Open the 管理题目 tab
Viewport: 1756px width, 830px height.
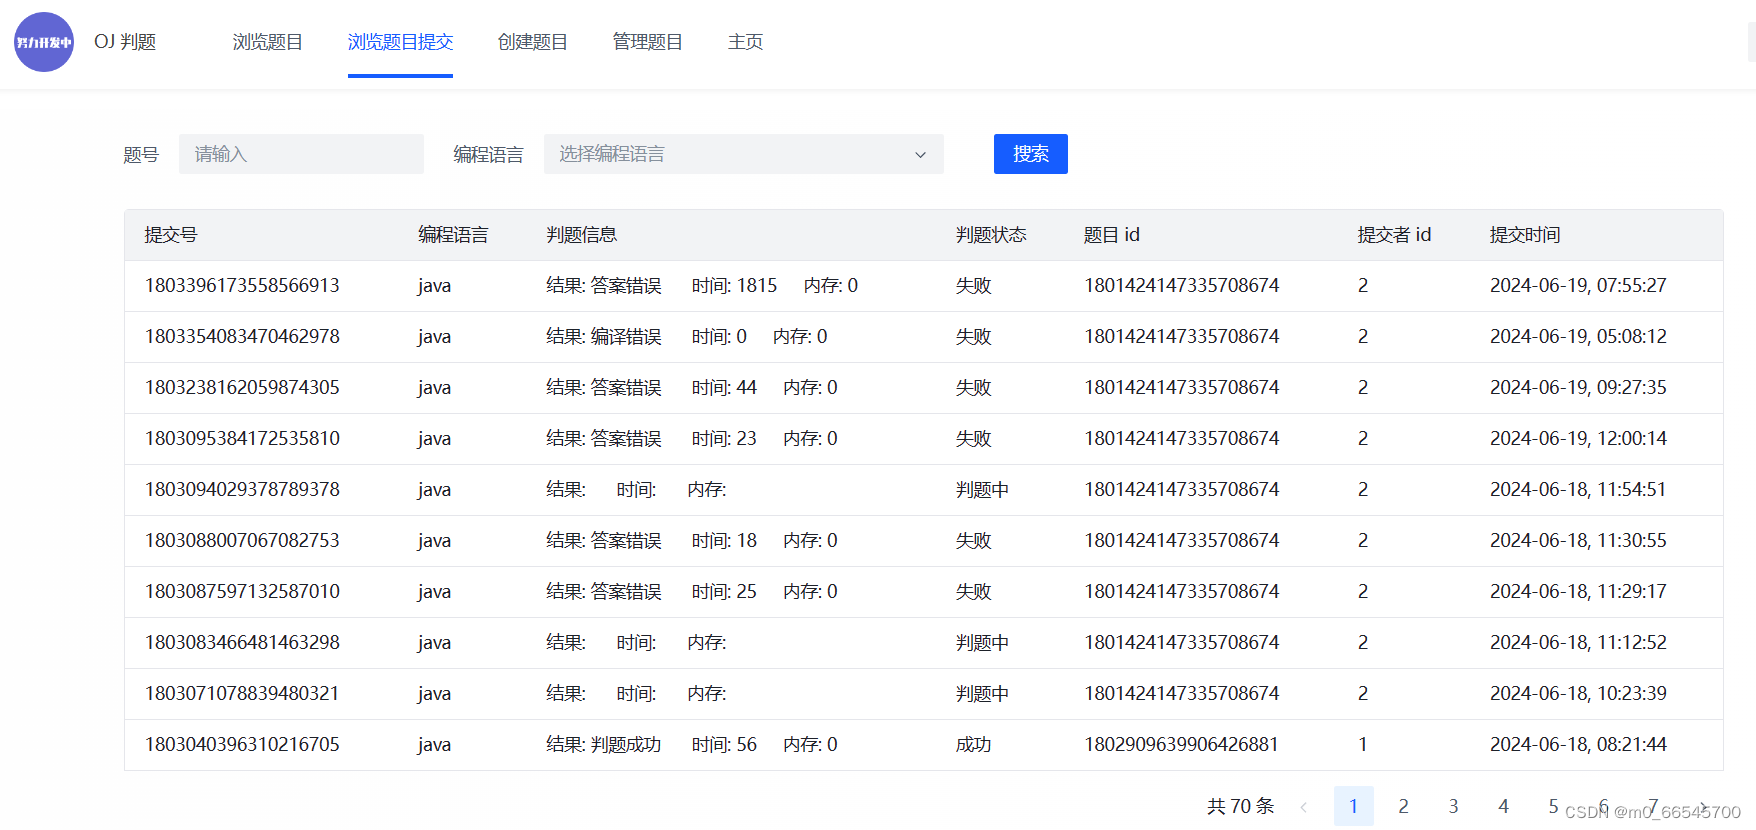pos(647,42)
